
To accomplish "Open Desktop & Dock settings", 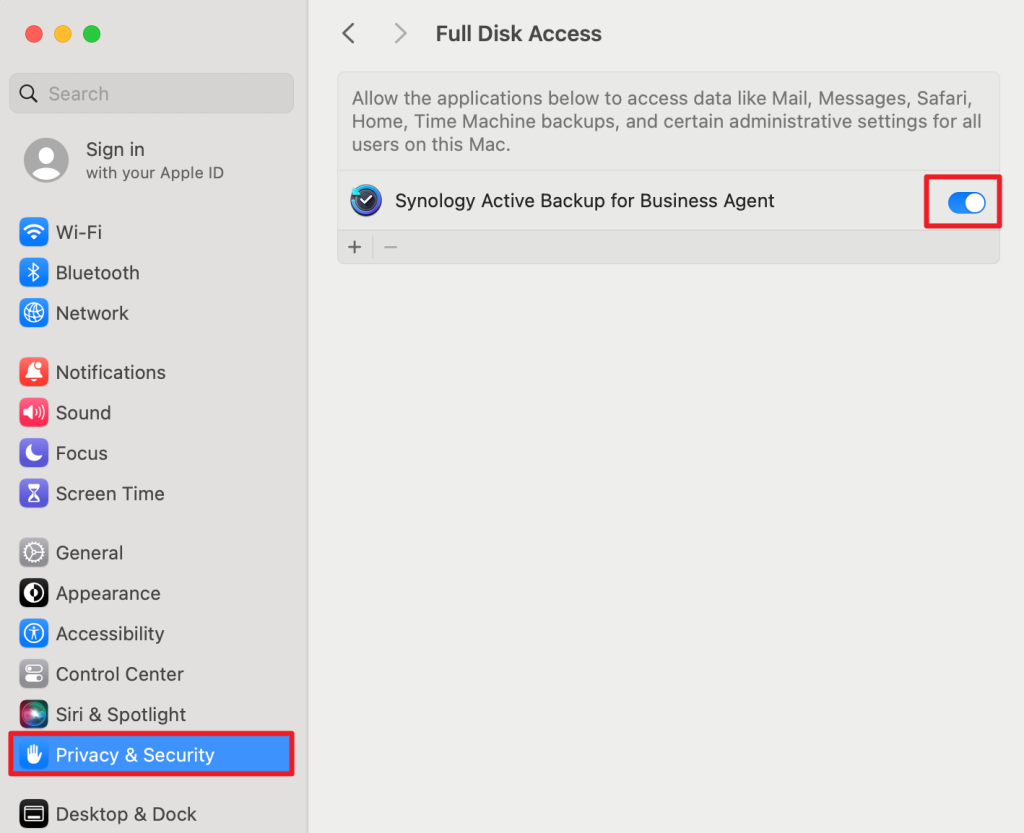I will click(152, 814).
